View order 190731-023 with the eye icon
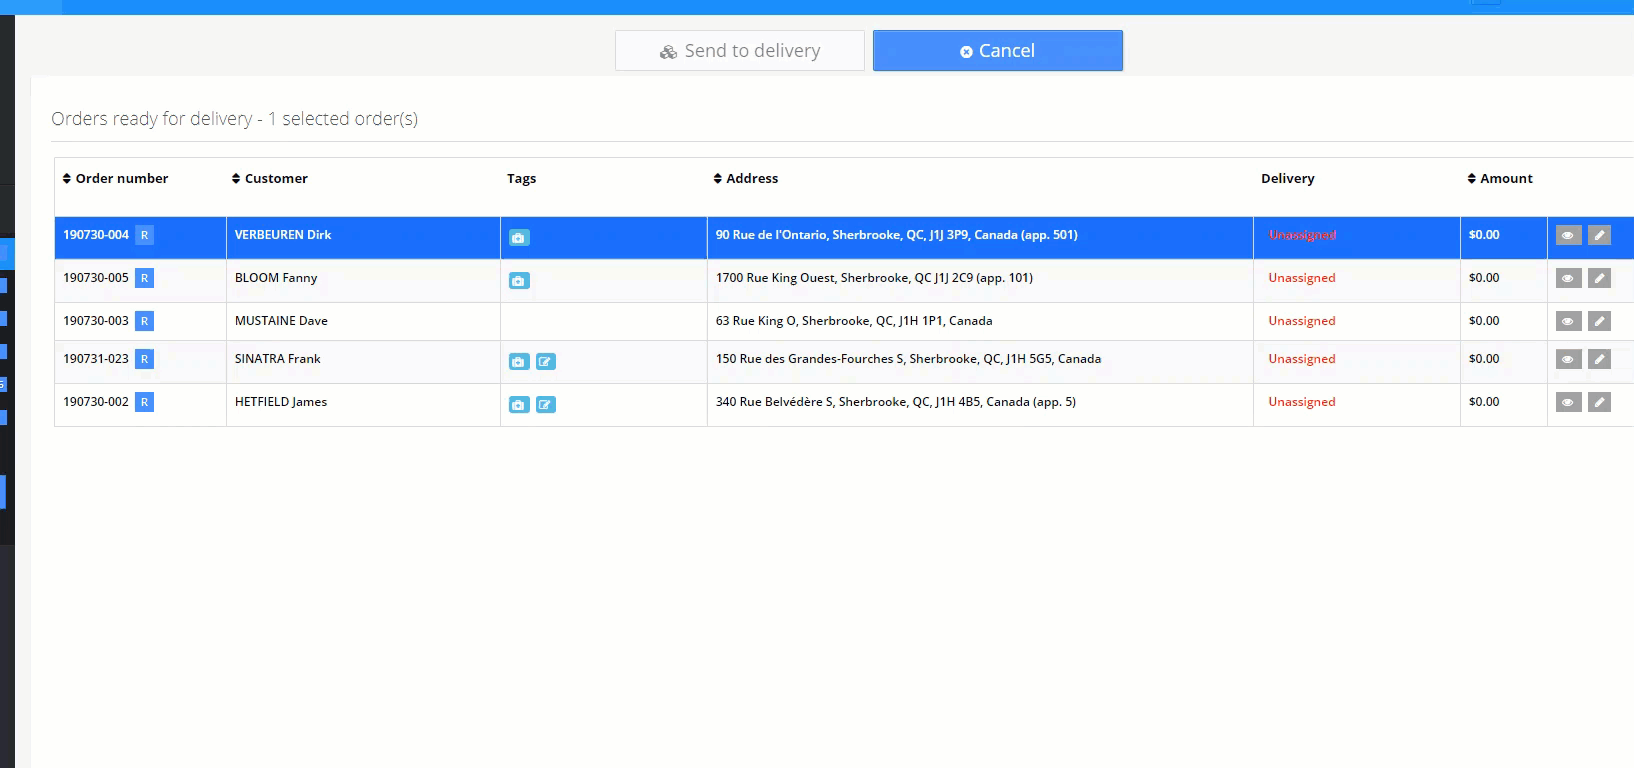 tap(1568, 360)
